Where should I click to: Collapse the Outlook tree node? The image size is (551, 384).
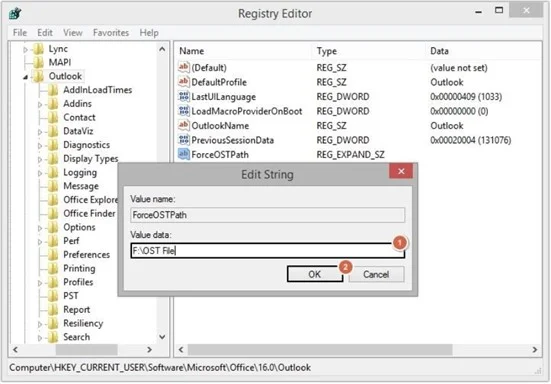25,77
